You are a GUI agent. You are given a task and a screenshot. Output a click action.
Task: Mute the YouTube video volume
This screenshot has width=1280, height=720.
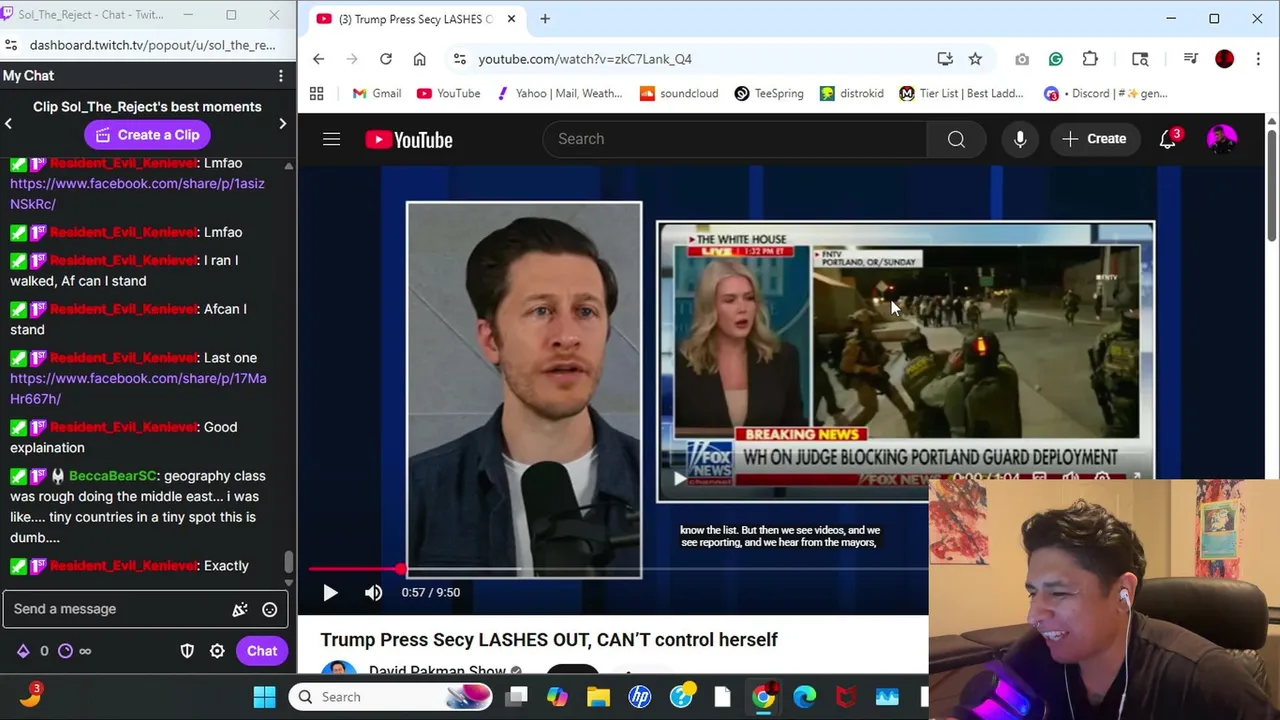[x=373, y=592]
